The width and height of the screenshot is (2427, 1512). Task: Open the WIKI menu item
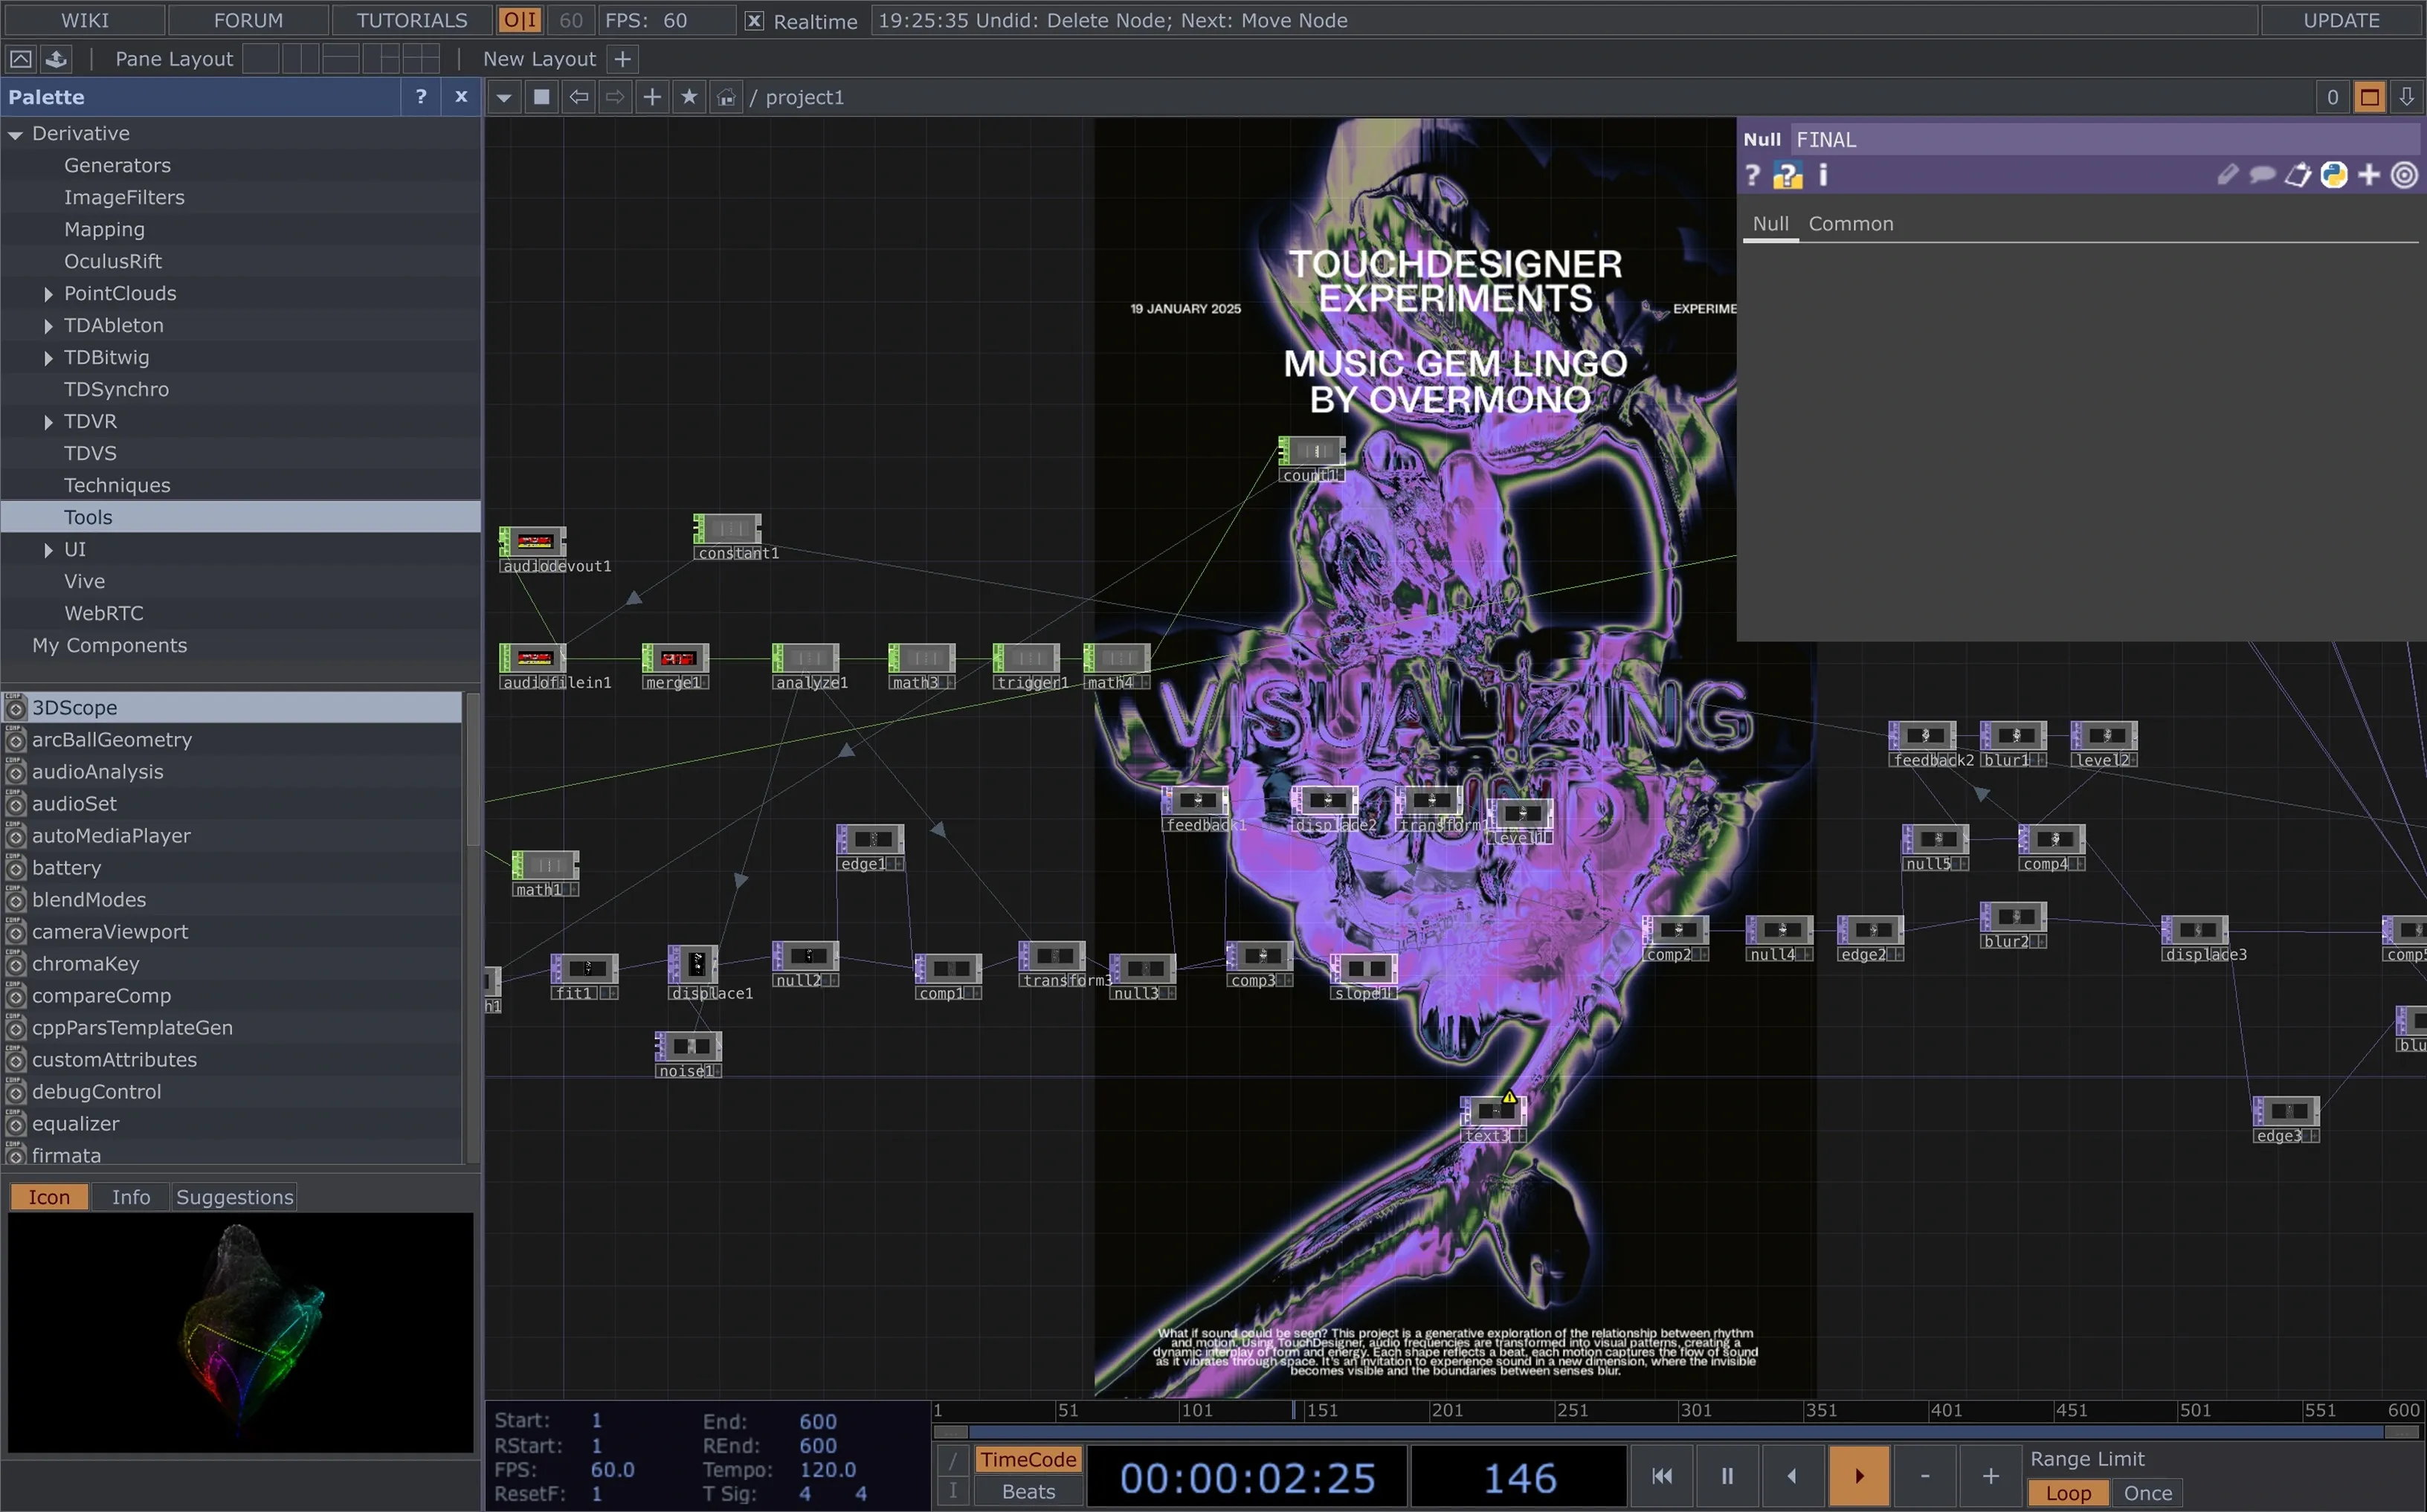point(84,20)
